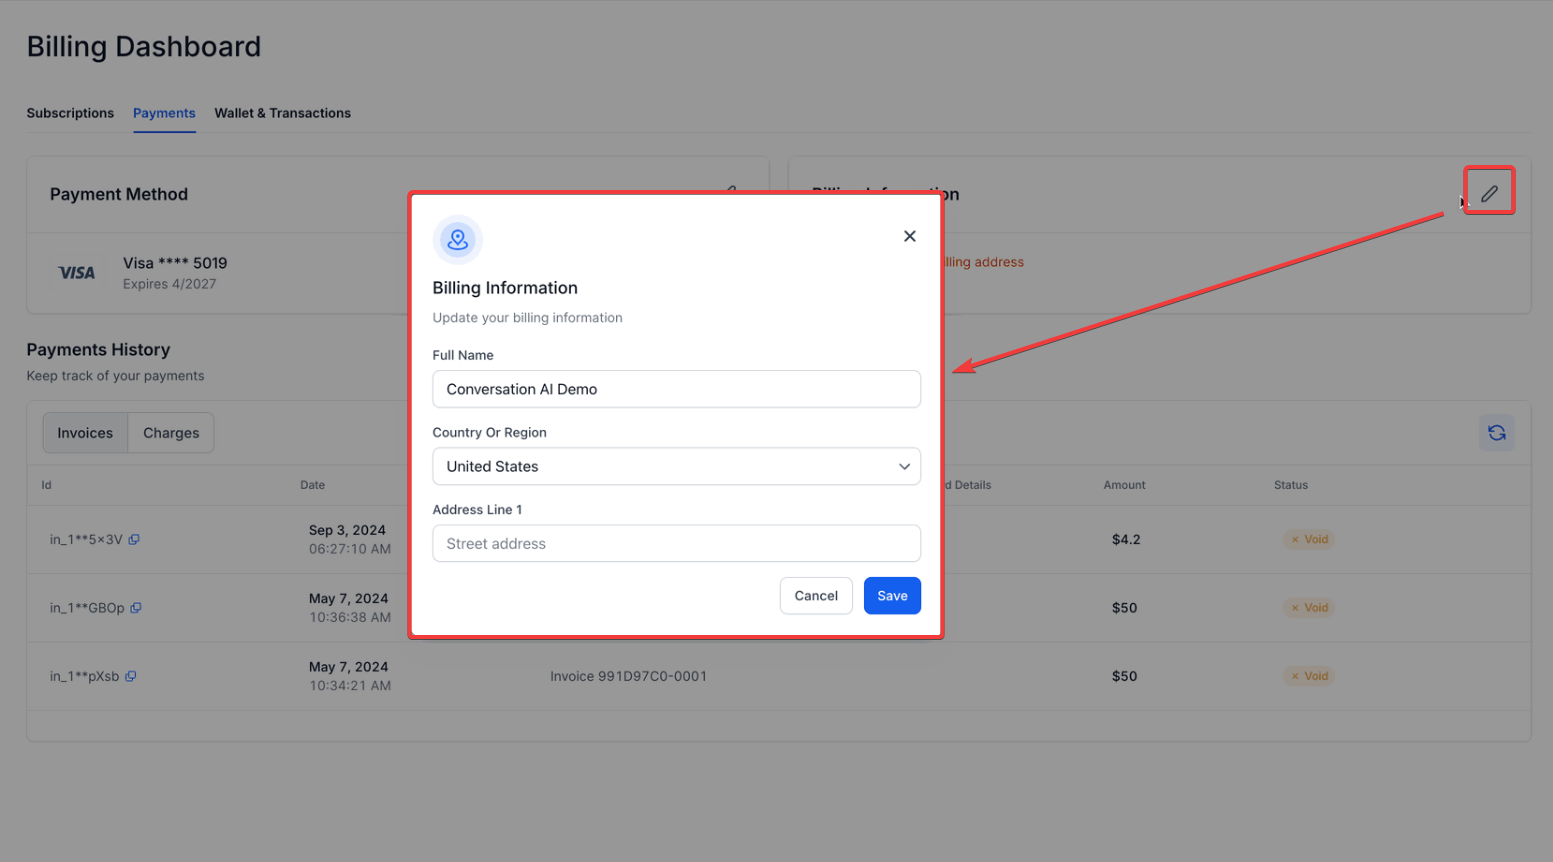Click the Street address input field
Image resolution: width=1553 pixels, height=862 pixels.
point(676,544)
